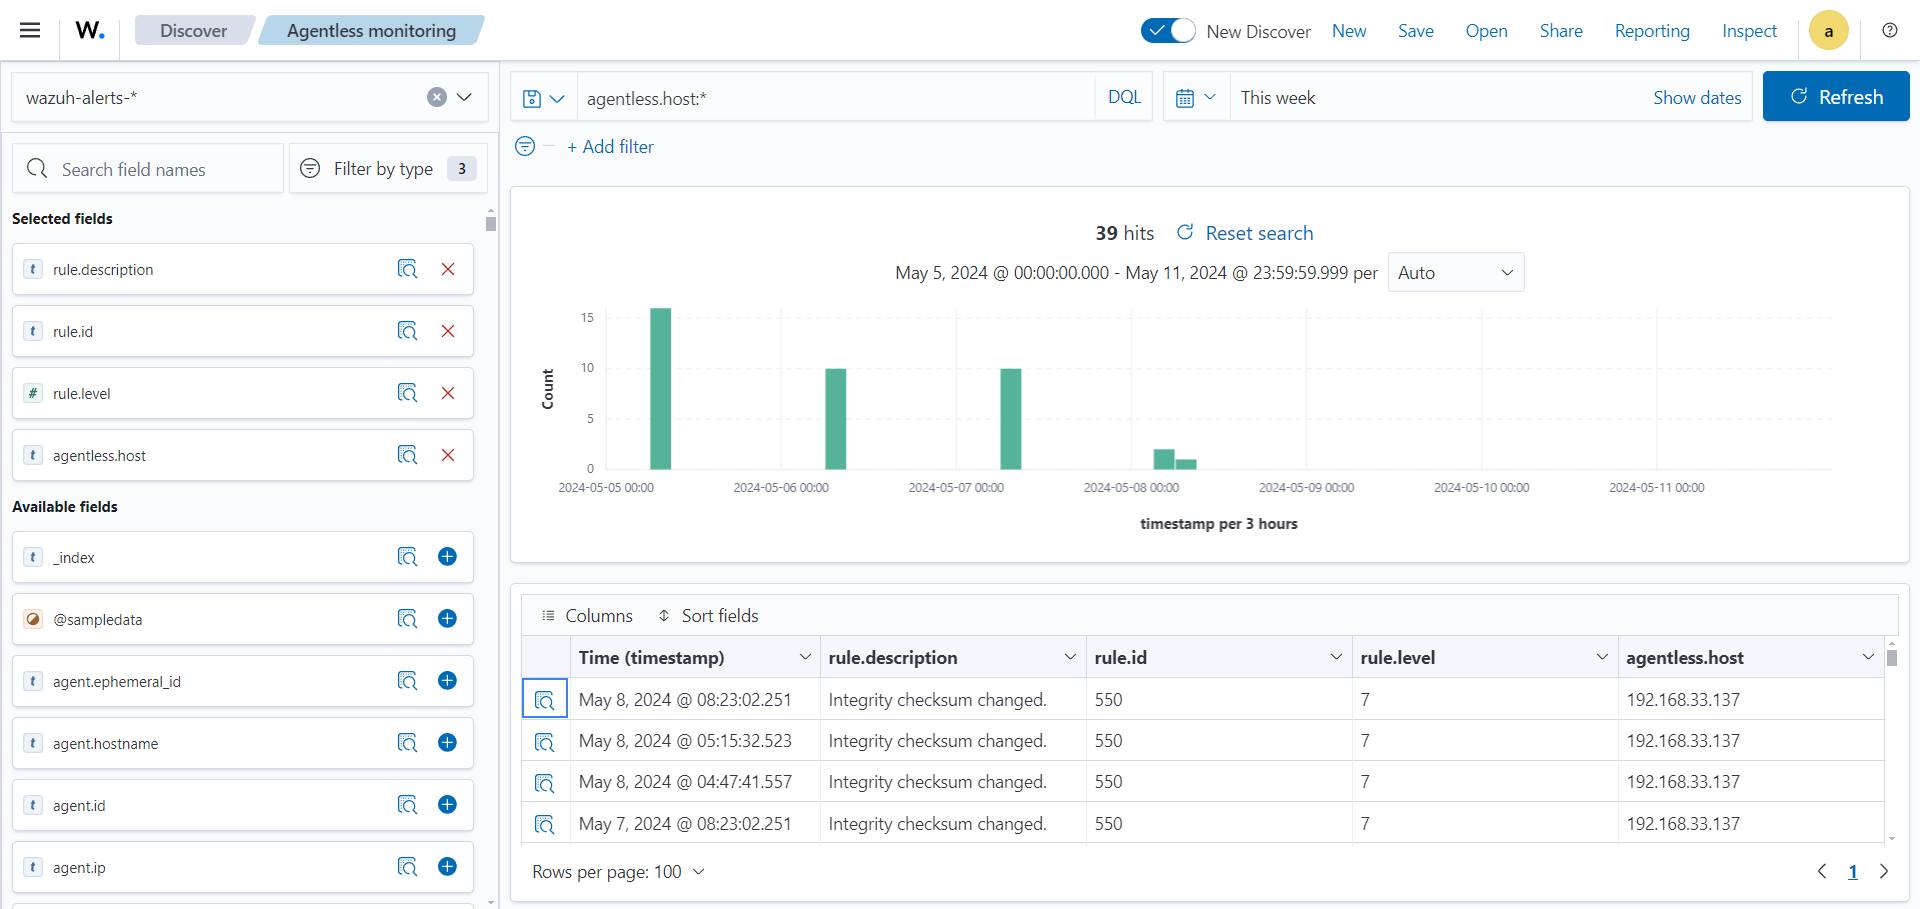This screenshot has height=909, width=1920.
Task: Switch to the Discover breadcrumb tab
Action: tap(193, 31)
